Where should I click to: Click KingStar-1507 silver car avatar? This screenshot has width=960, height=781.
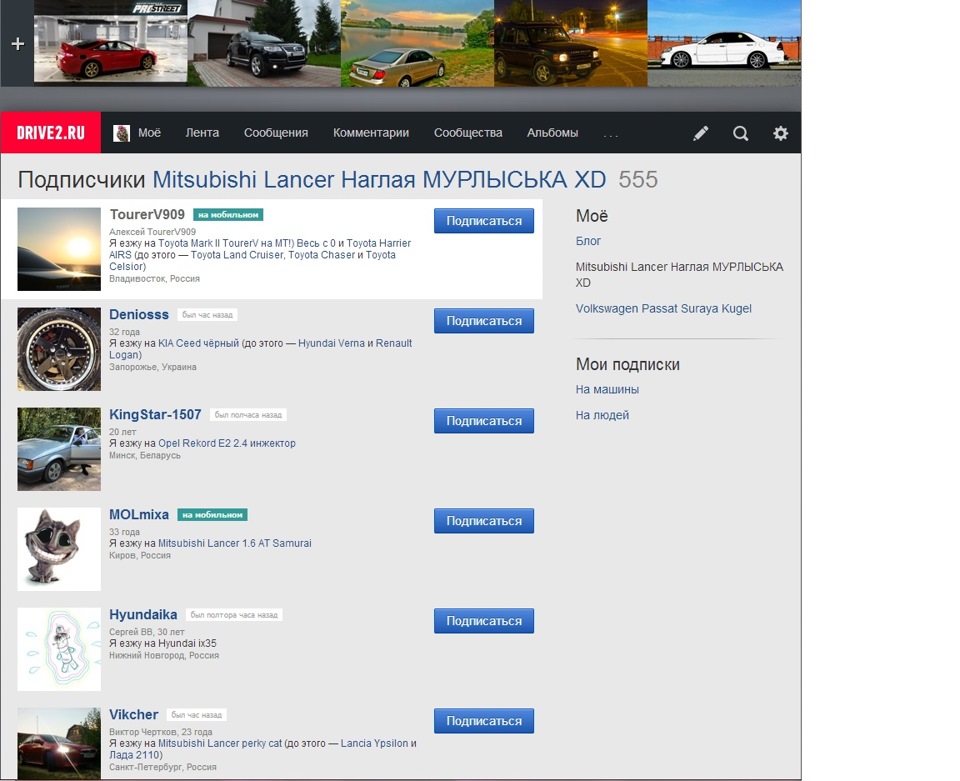click(x=59, y=449)
